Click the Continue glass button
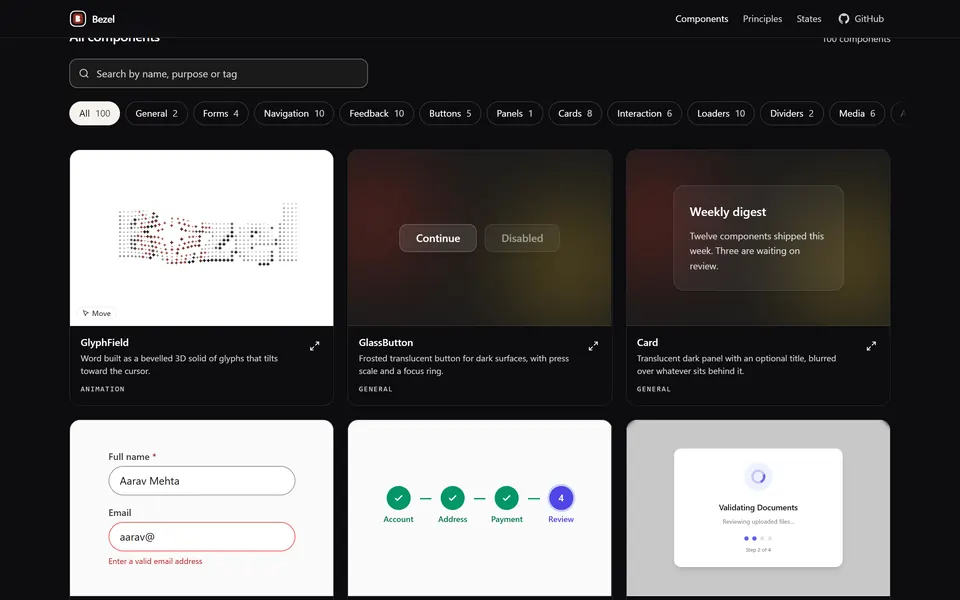Image resolution: width=960 pixels, height=600 pixels. click(x=438, y=238)
